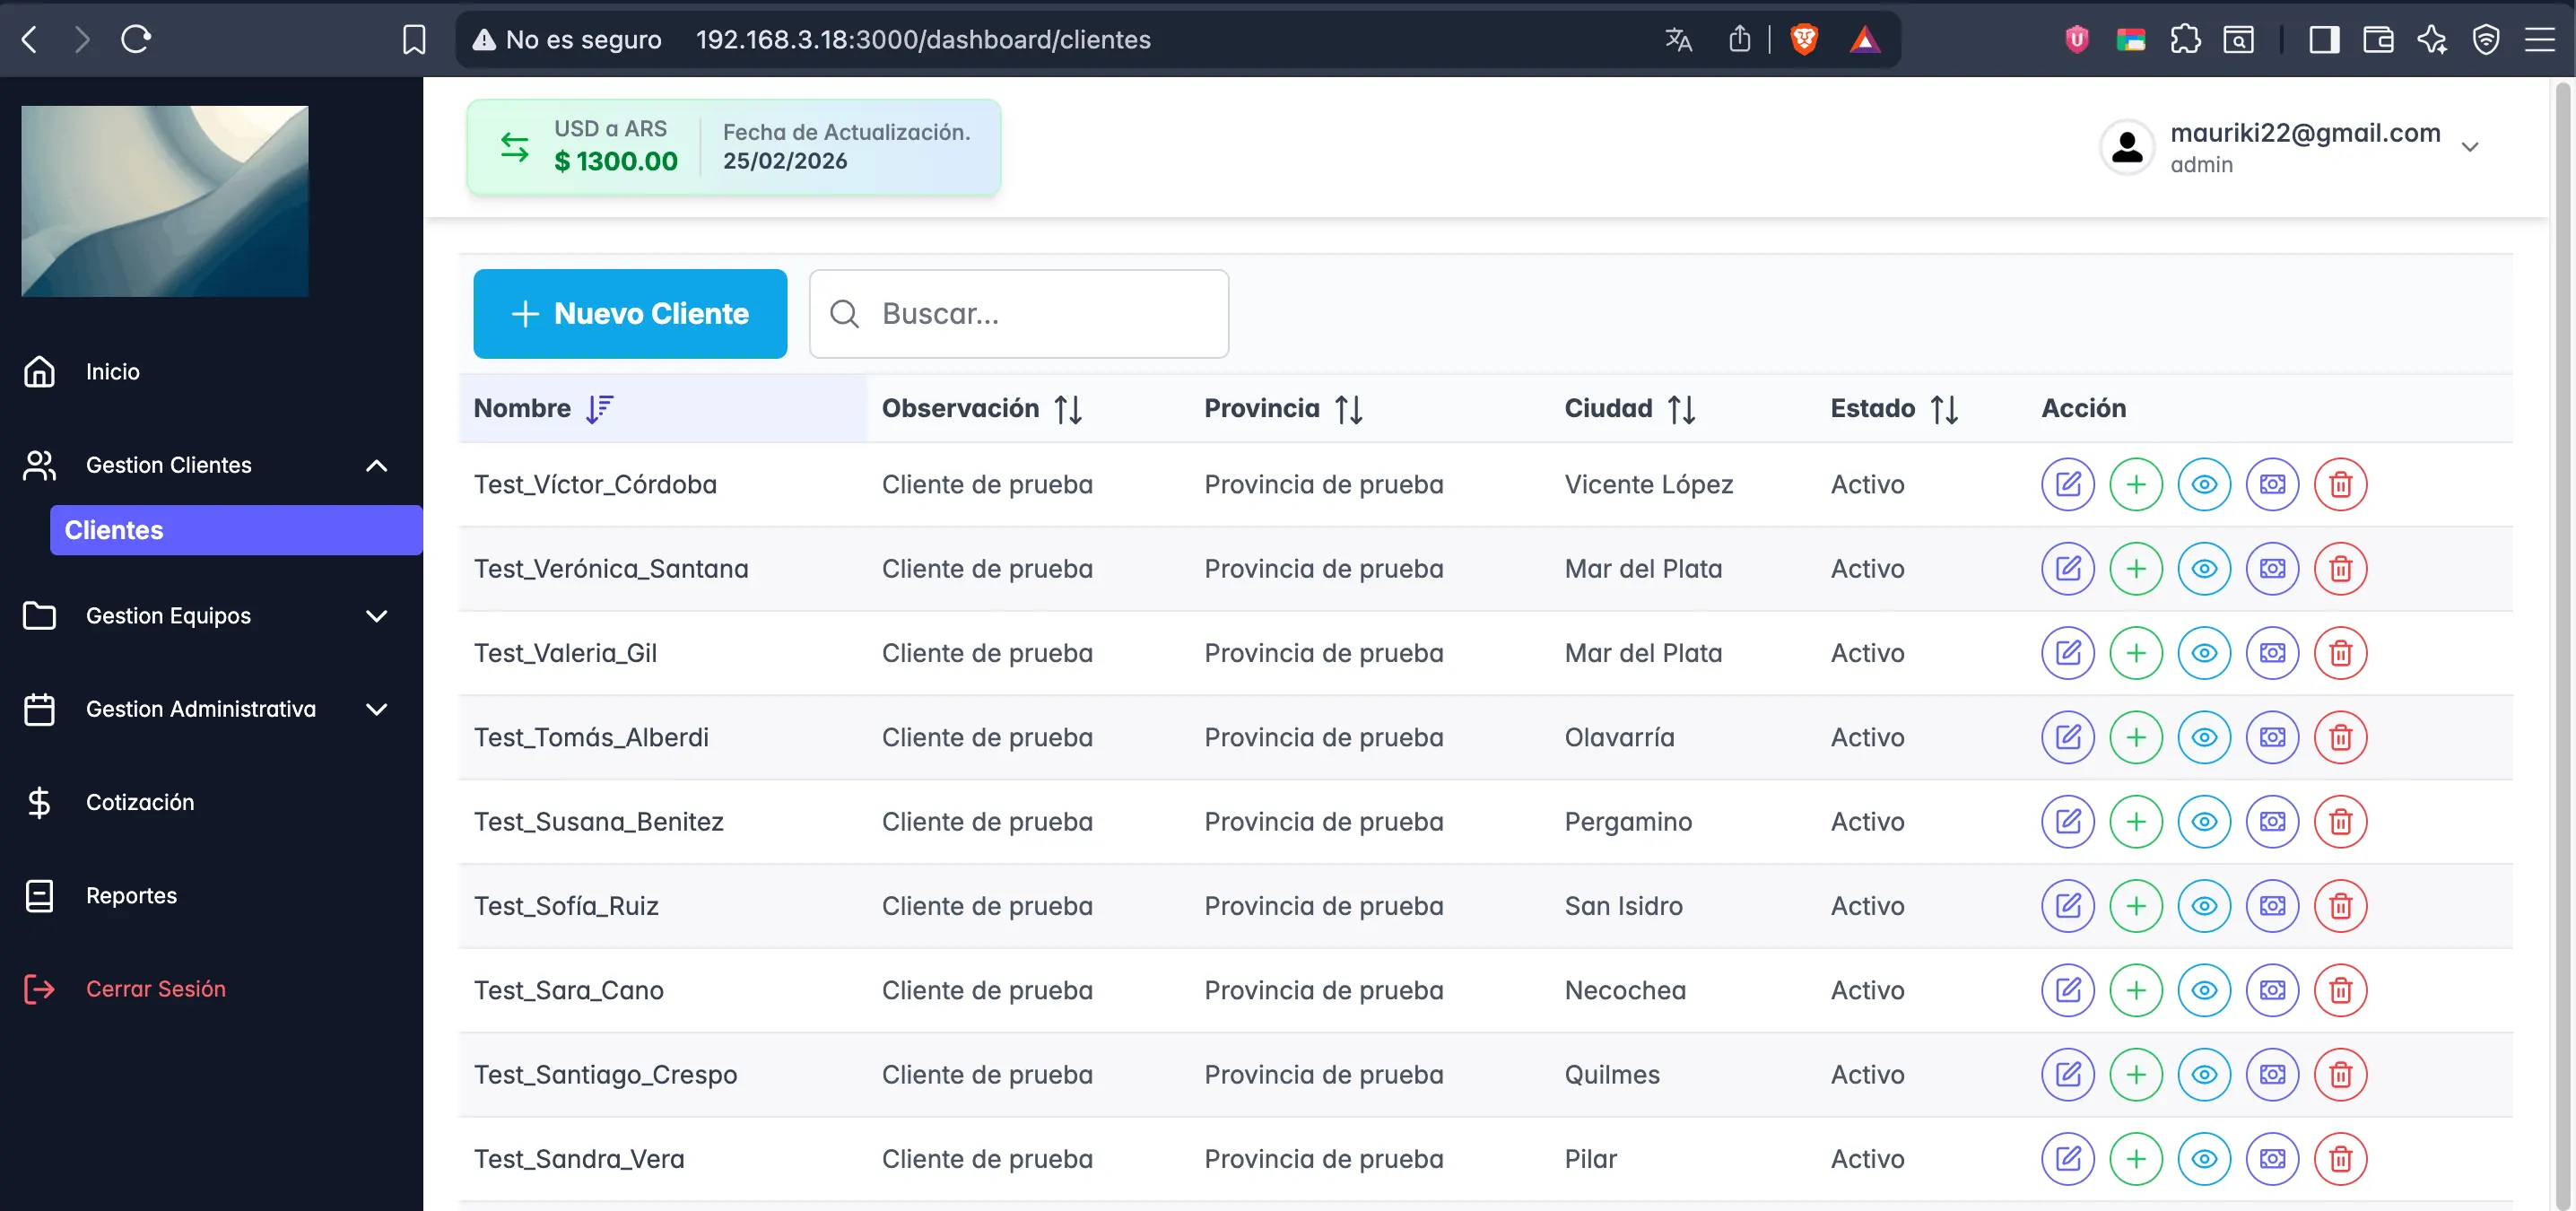Click edit icon for Test_Víctor_Córdoba
This screenshot has height=1211, width=2576.
tap(2067, 485)
